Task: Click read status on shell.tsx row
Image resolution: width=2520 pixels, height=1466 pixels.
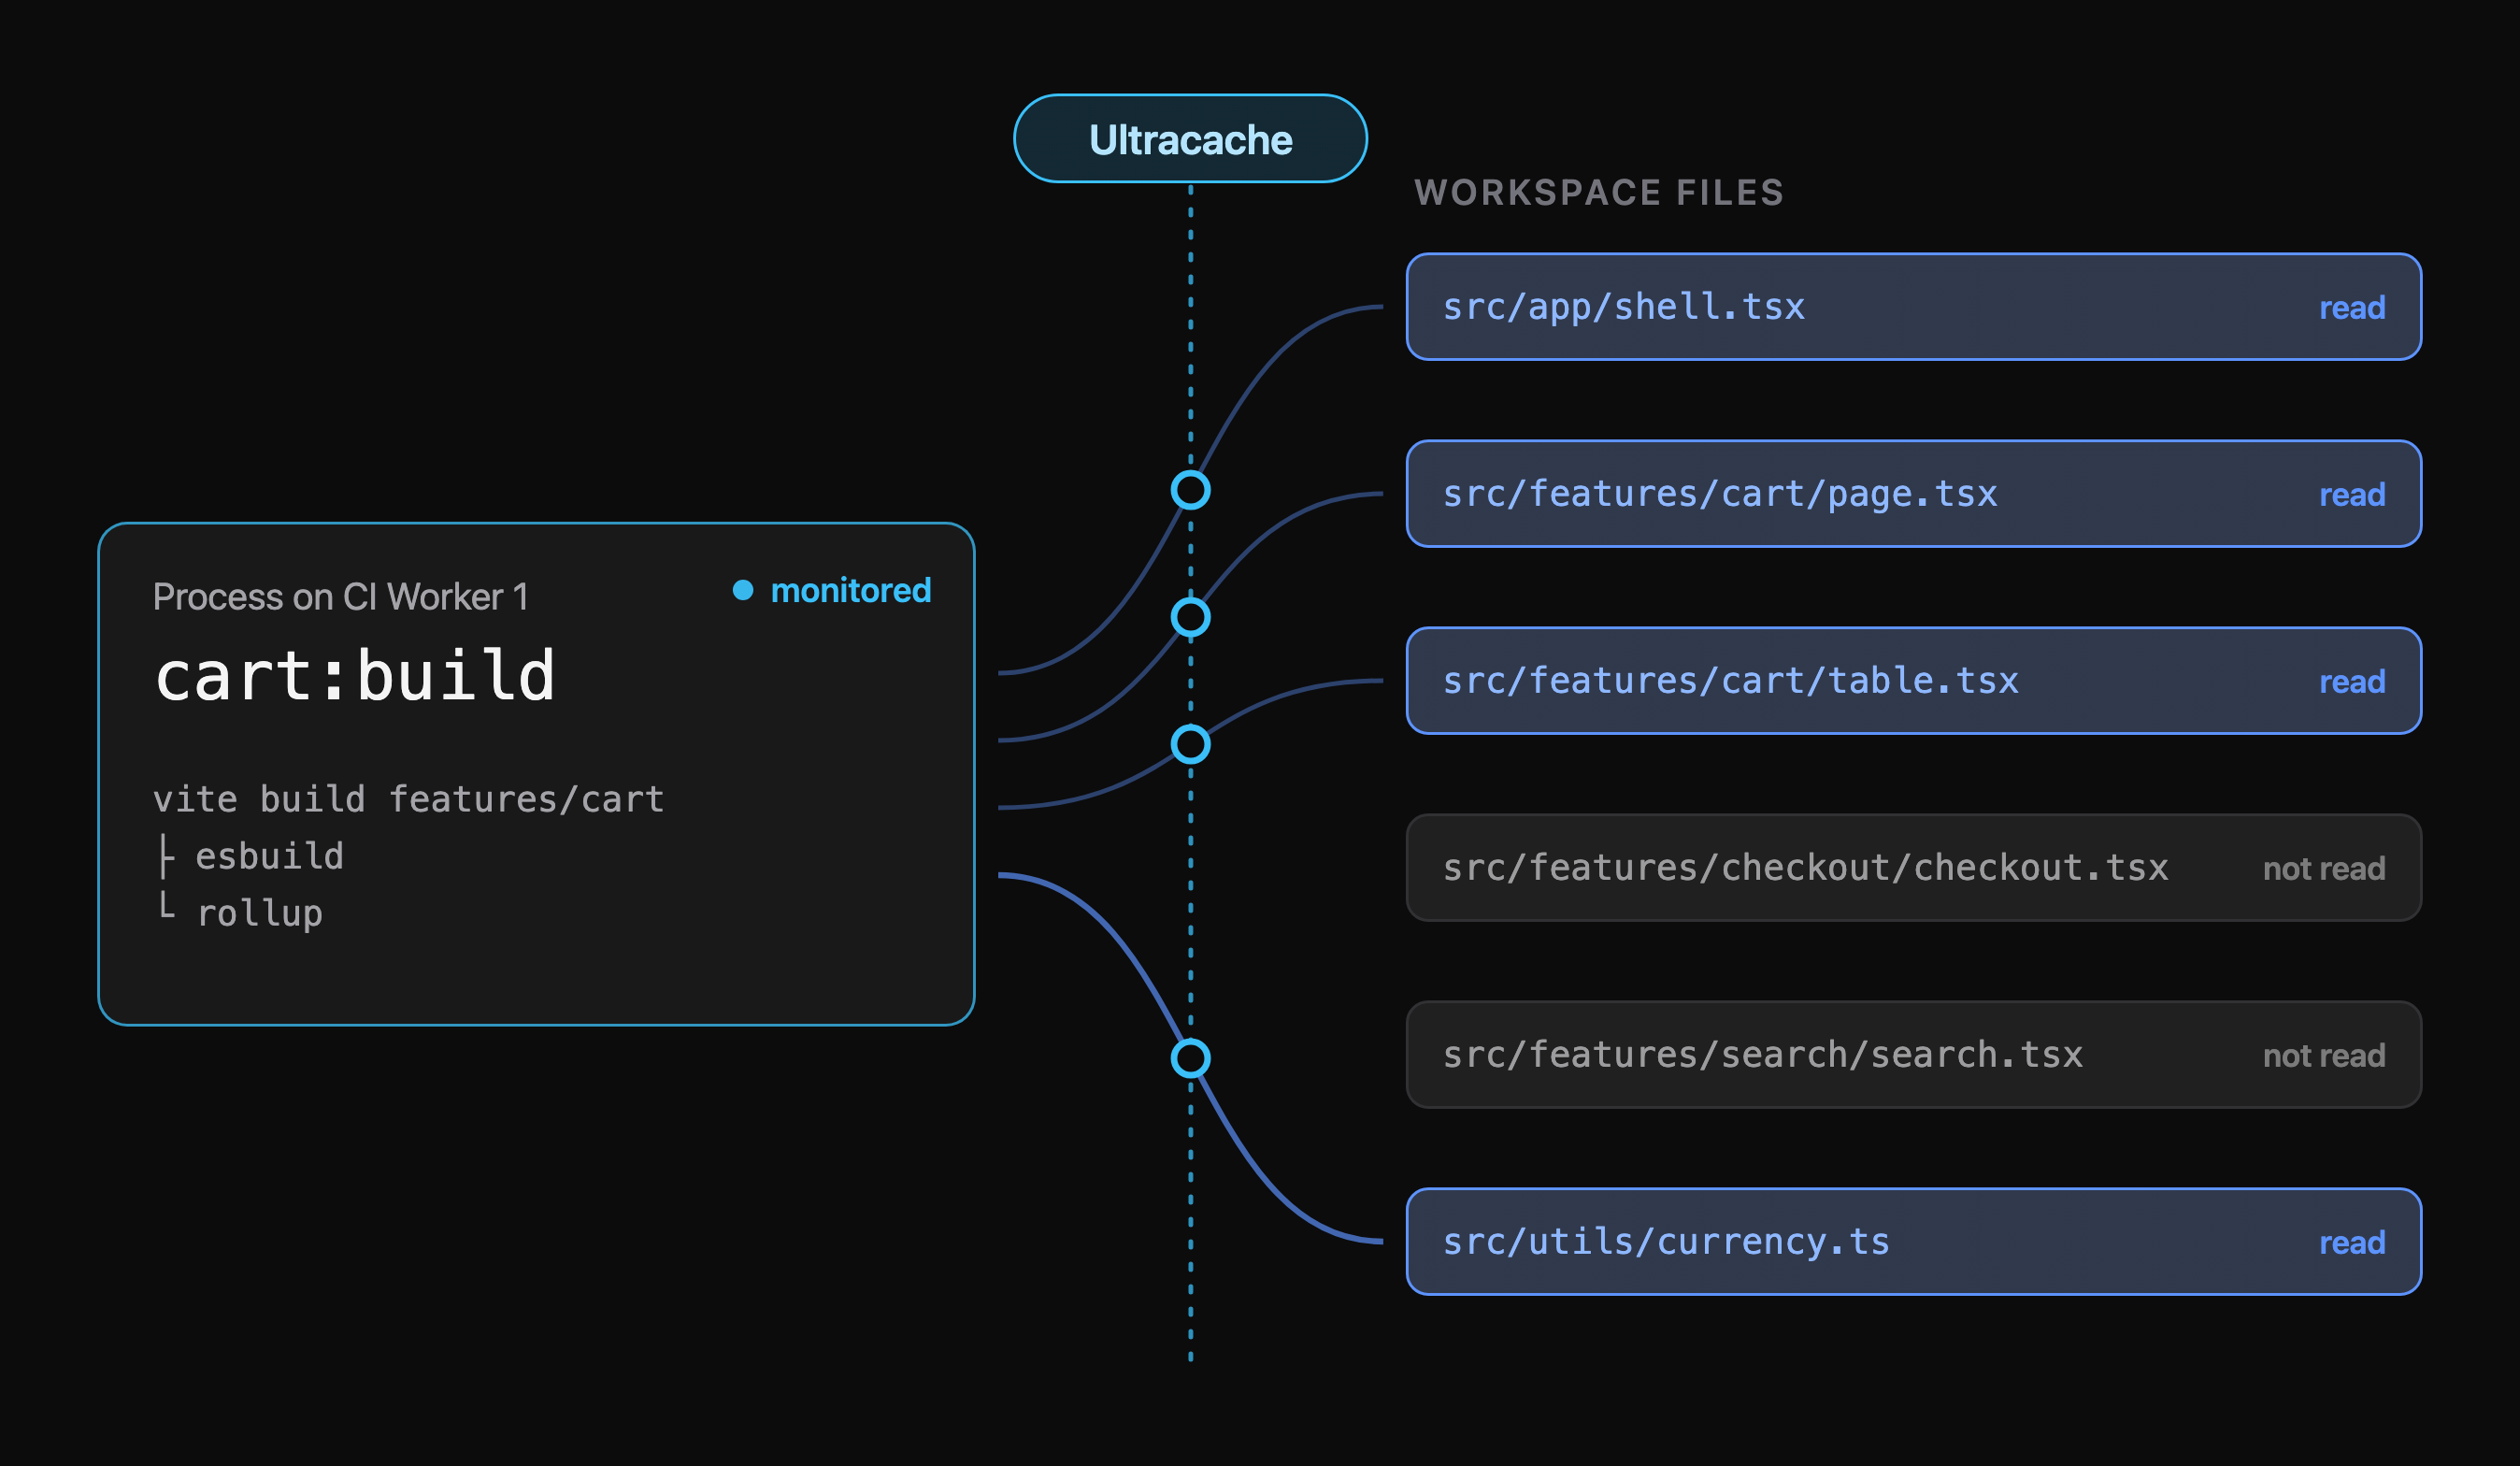Action: pos(2352,308)
